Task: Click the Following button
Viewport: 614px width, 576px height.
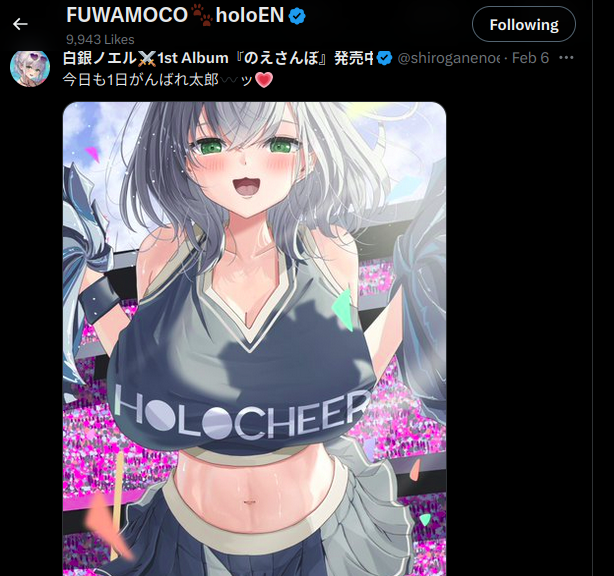Action: click(524, 24)
